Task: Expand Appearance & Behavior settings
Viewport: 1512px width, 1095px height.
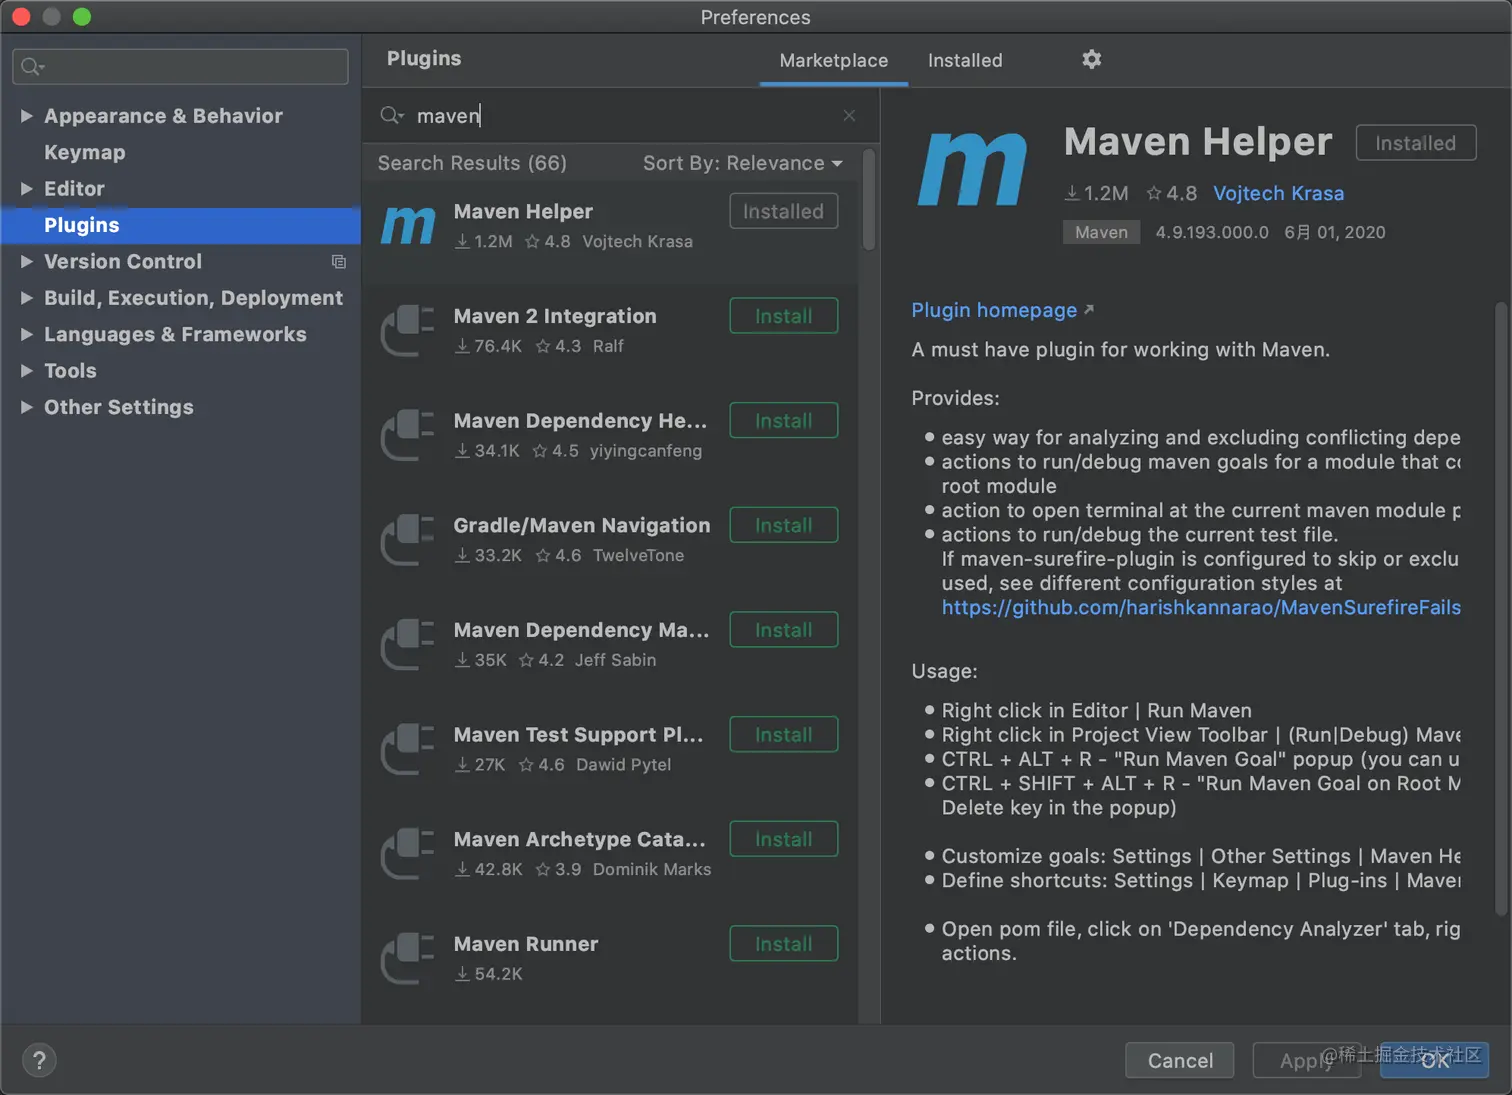Action: tap(27, 116)
